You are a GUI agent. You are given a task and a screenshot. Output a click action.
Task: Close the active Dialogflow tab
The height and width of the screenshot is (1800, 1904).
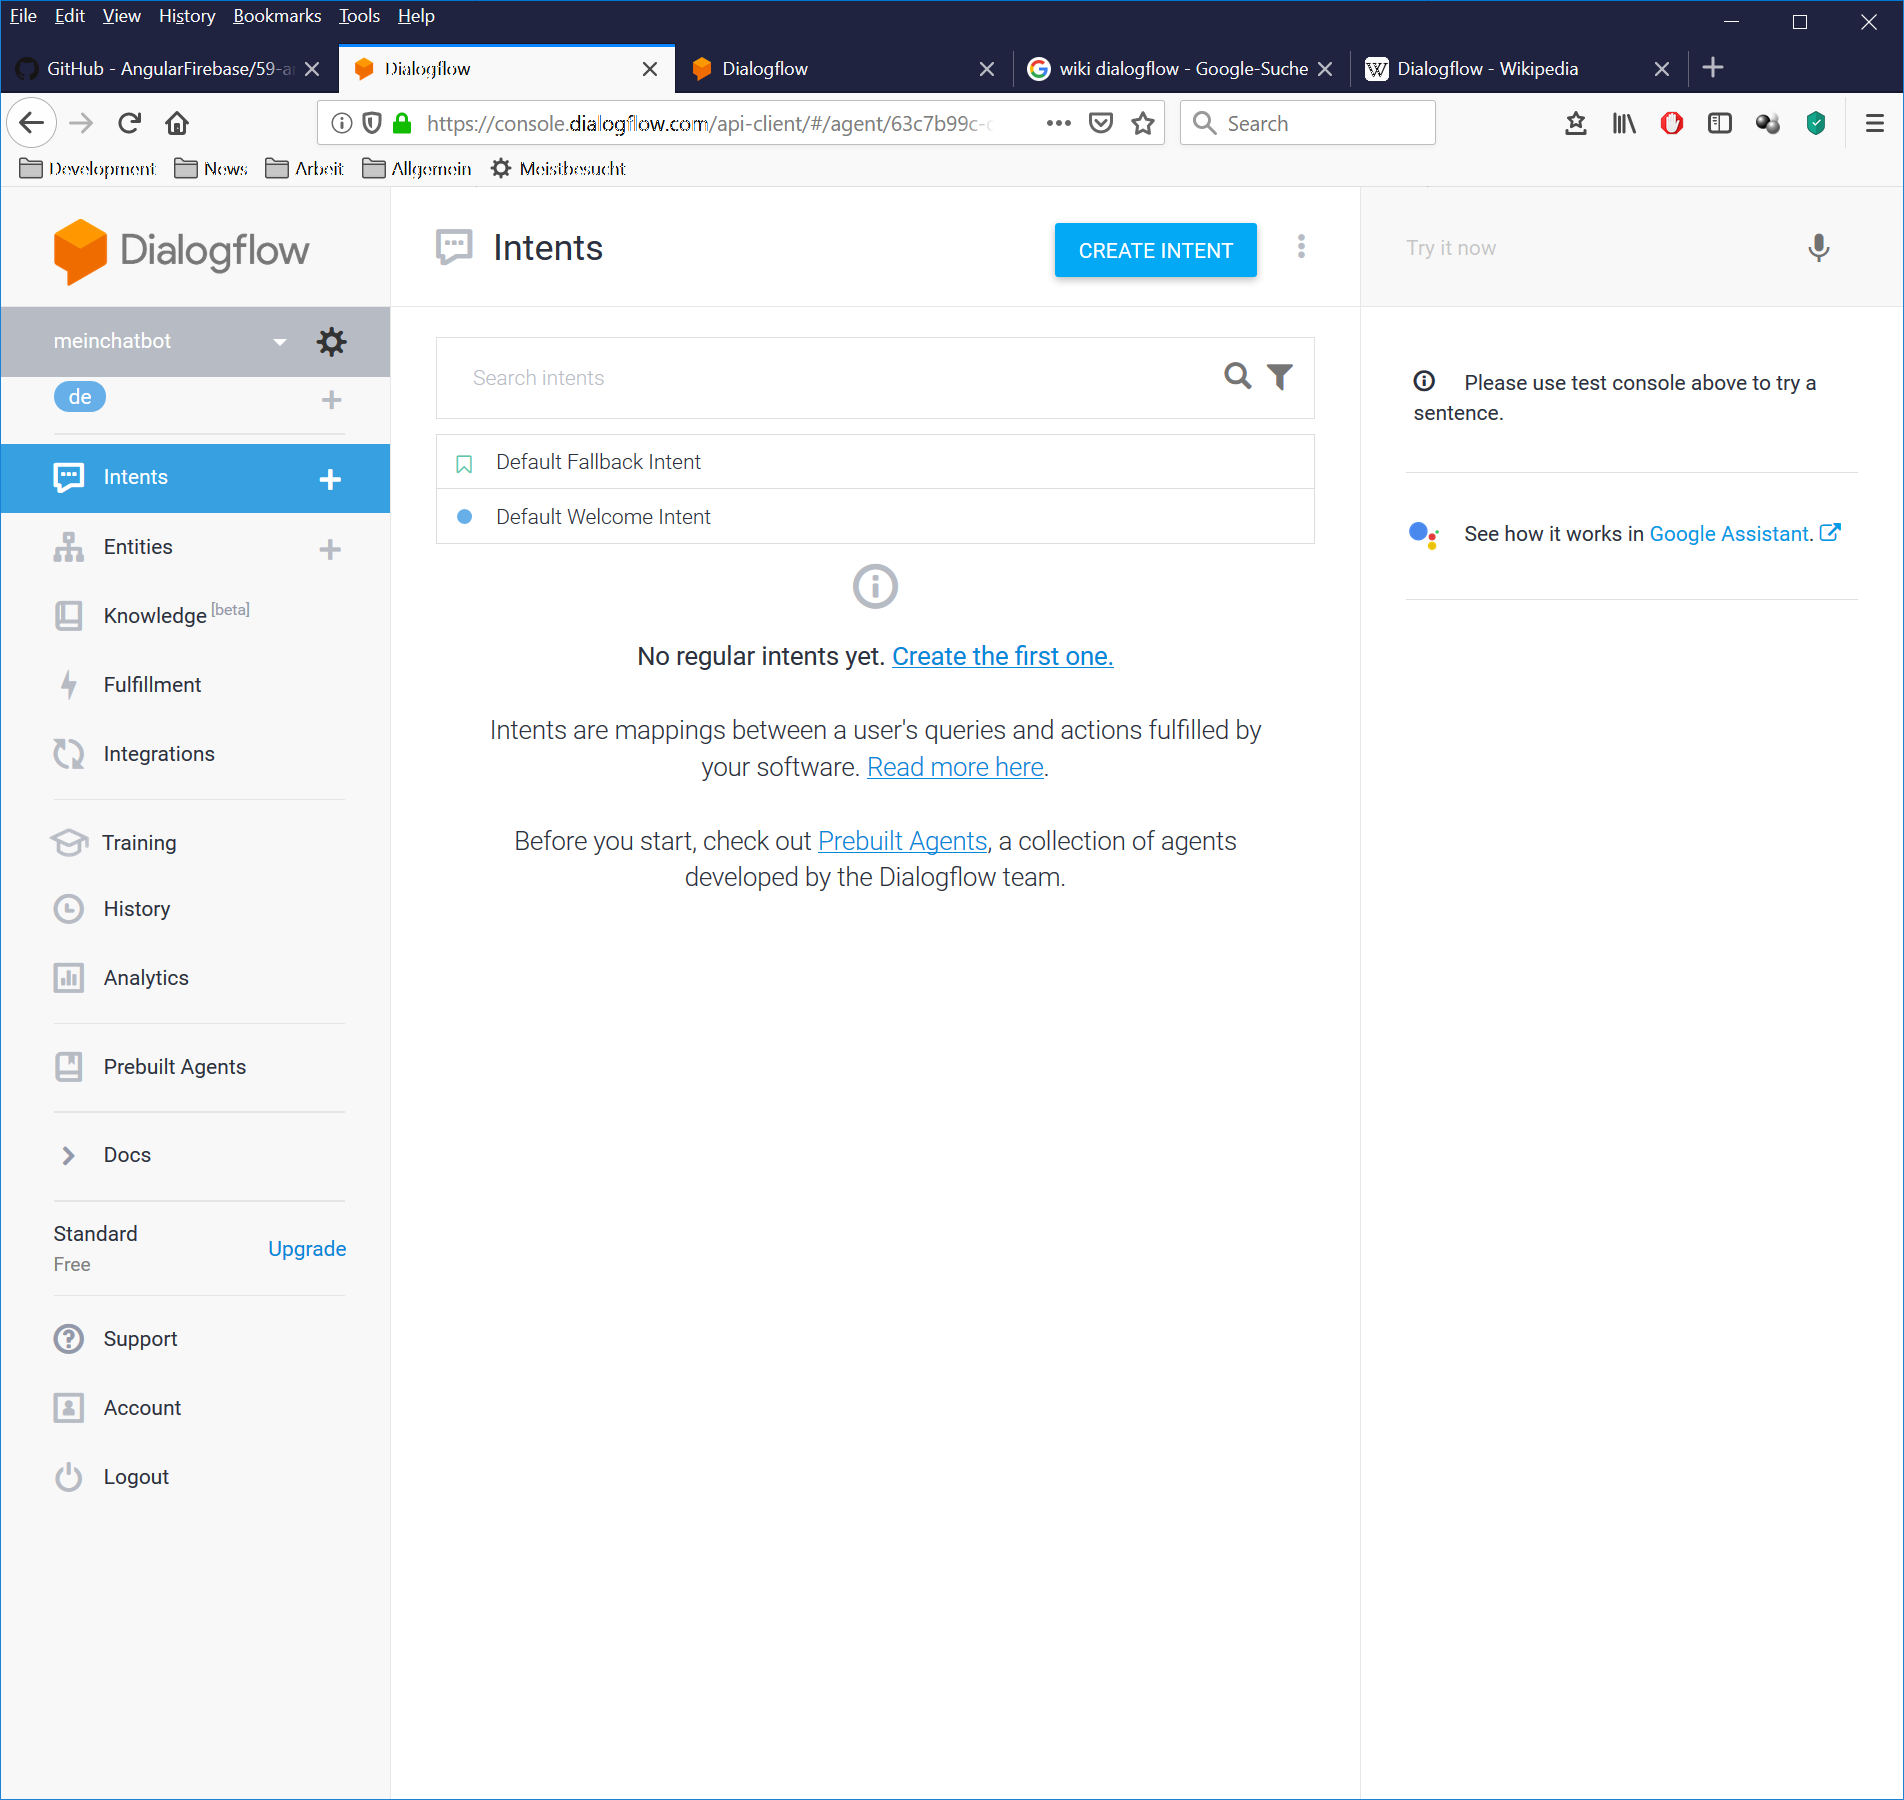click(x=650, y=69)
